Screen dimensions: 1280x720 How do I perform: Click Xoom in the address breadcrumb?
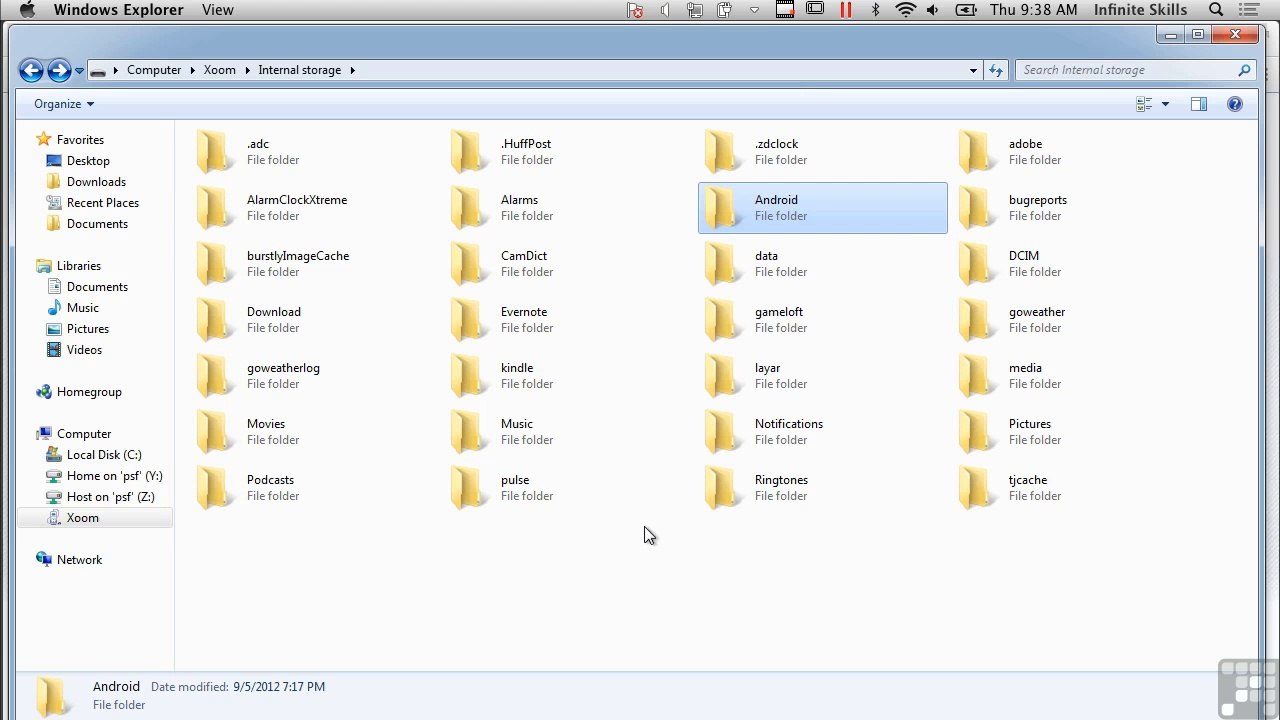click(x=220, y=70)
